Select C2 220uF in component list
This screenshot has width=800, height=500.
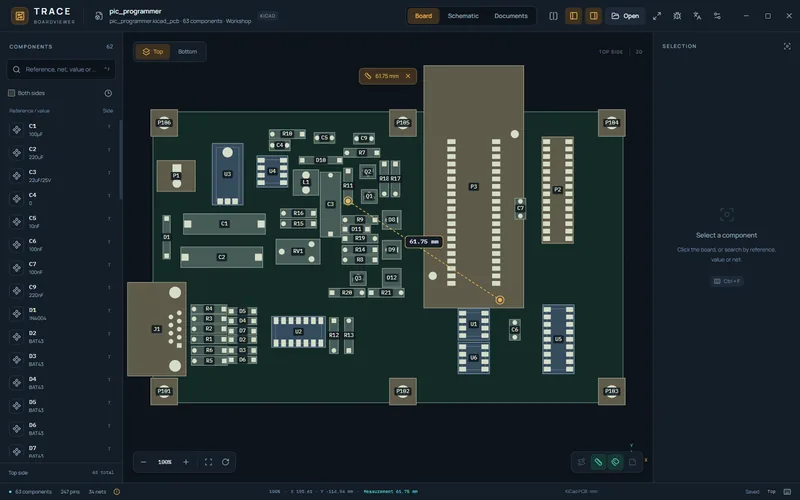(61, 153)
